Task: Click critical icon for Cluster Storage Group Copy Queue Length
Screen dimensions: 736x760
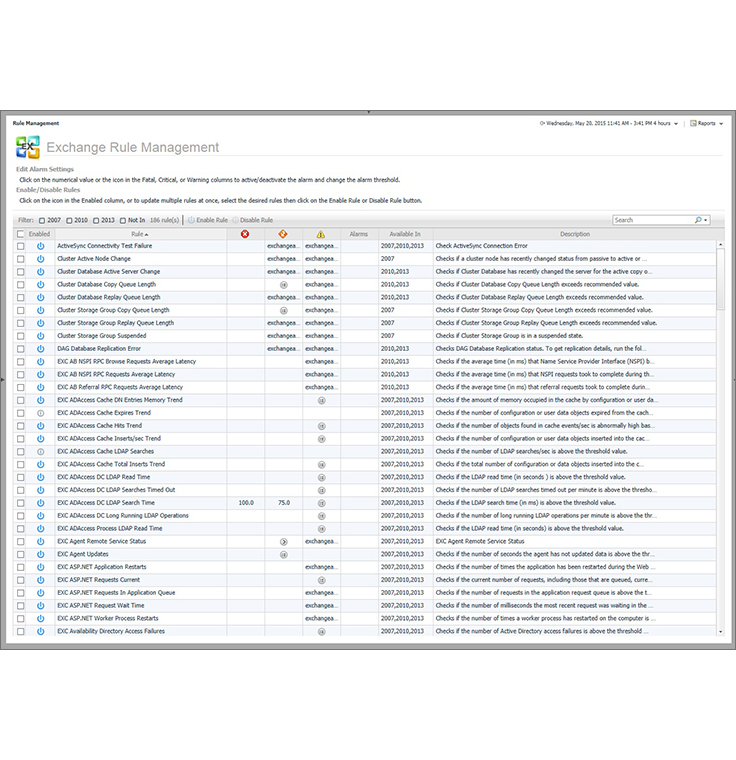Action: coord(284,311)
